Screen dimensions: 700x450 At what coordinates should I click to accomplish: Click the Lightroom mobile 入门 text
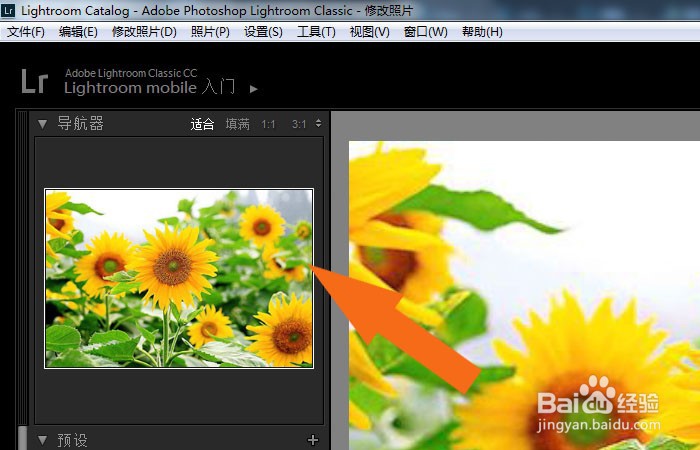[x=150, y=87]
